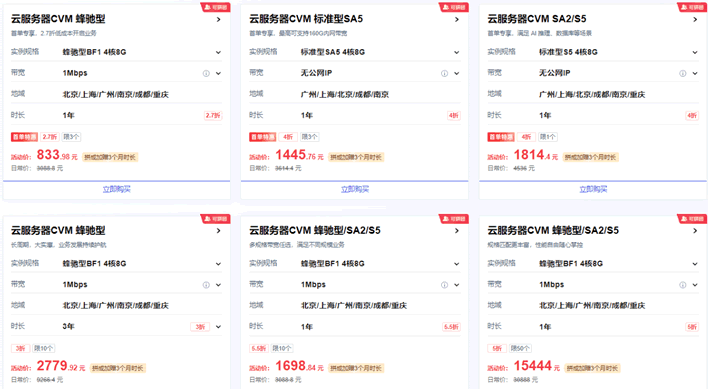Viewport: 708px width, 389px height.
Task: Click the 广州/上海/北京/成都/南京/重庆 region text
Action: click(x=592, y=95)
